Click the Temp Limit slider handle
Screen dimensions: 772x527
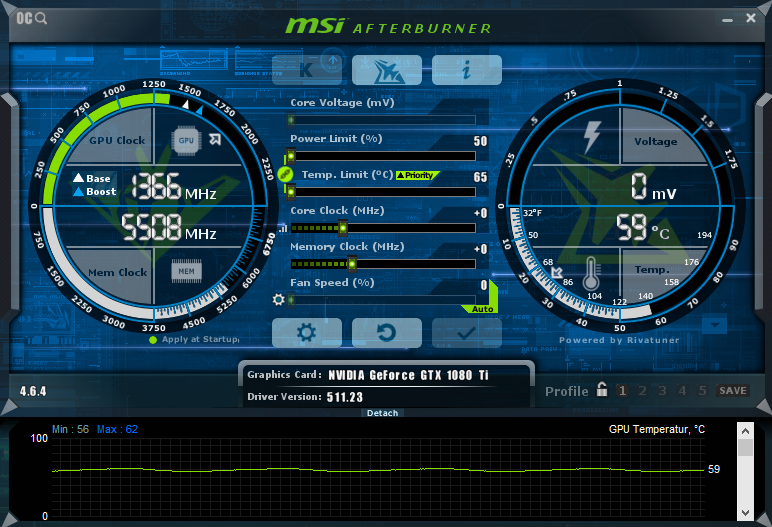291,192
